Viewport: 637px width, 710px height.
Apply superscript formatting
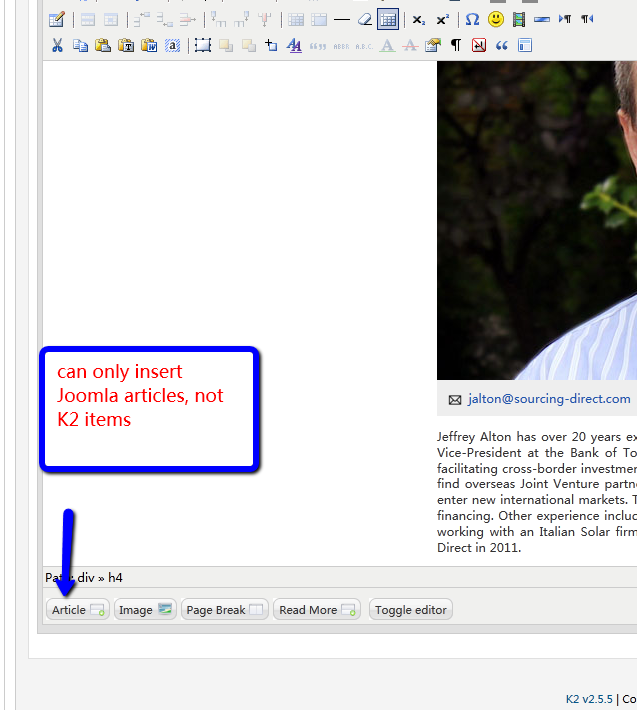(x=442, y=19)
